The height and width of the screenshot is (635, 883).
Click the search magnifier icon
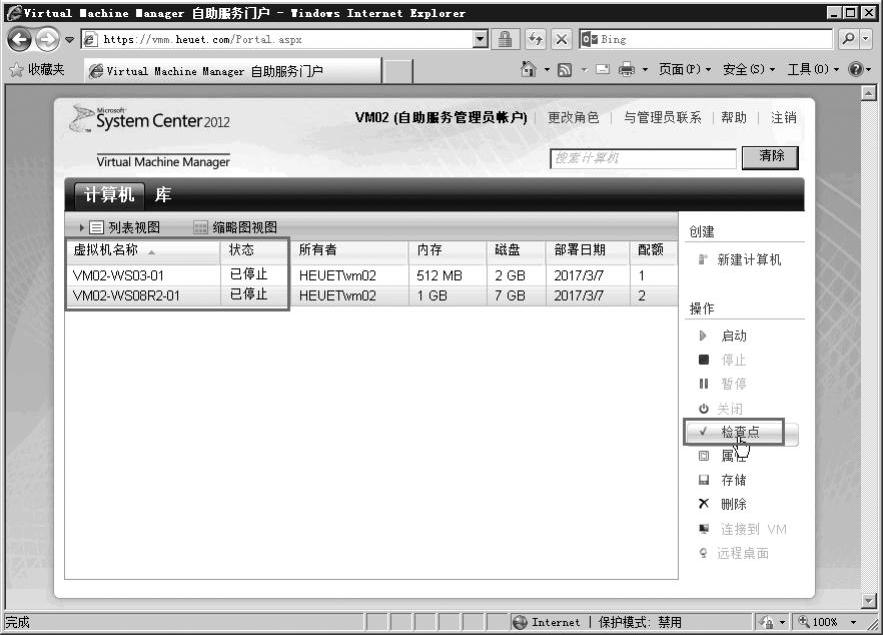pyautogui.click(x=848, y=39)
